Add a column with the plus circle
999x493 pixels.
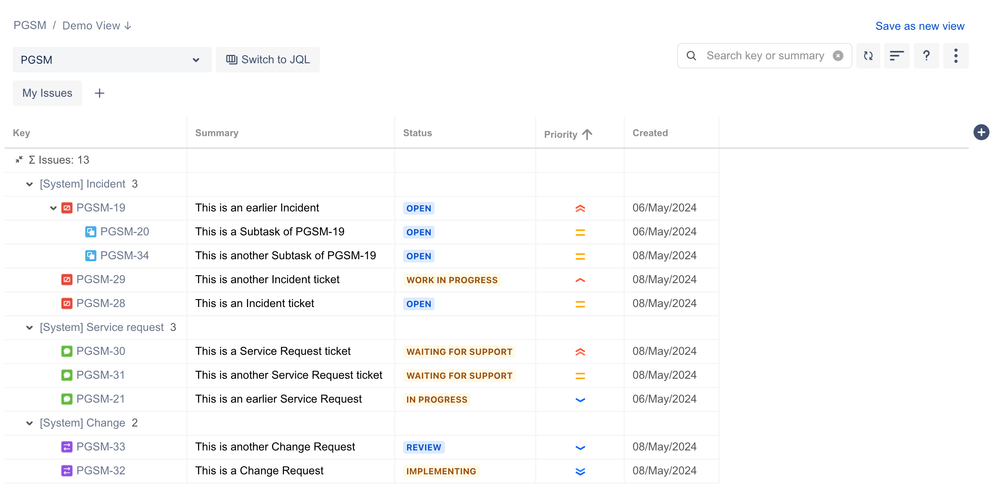click(981, 132)
